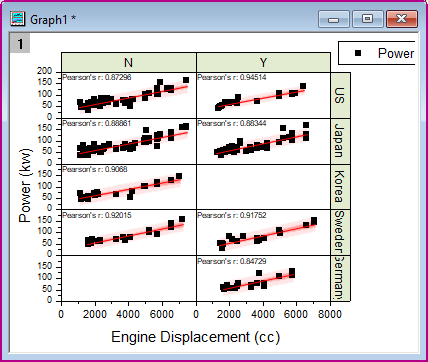428x362 pixels.
Task: Click the Japan row label
Action: [340, 141]
